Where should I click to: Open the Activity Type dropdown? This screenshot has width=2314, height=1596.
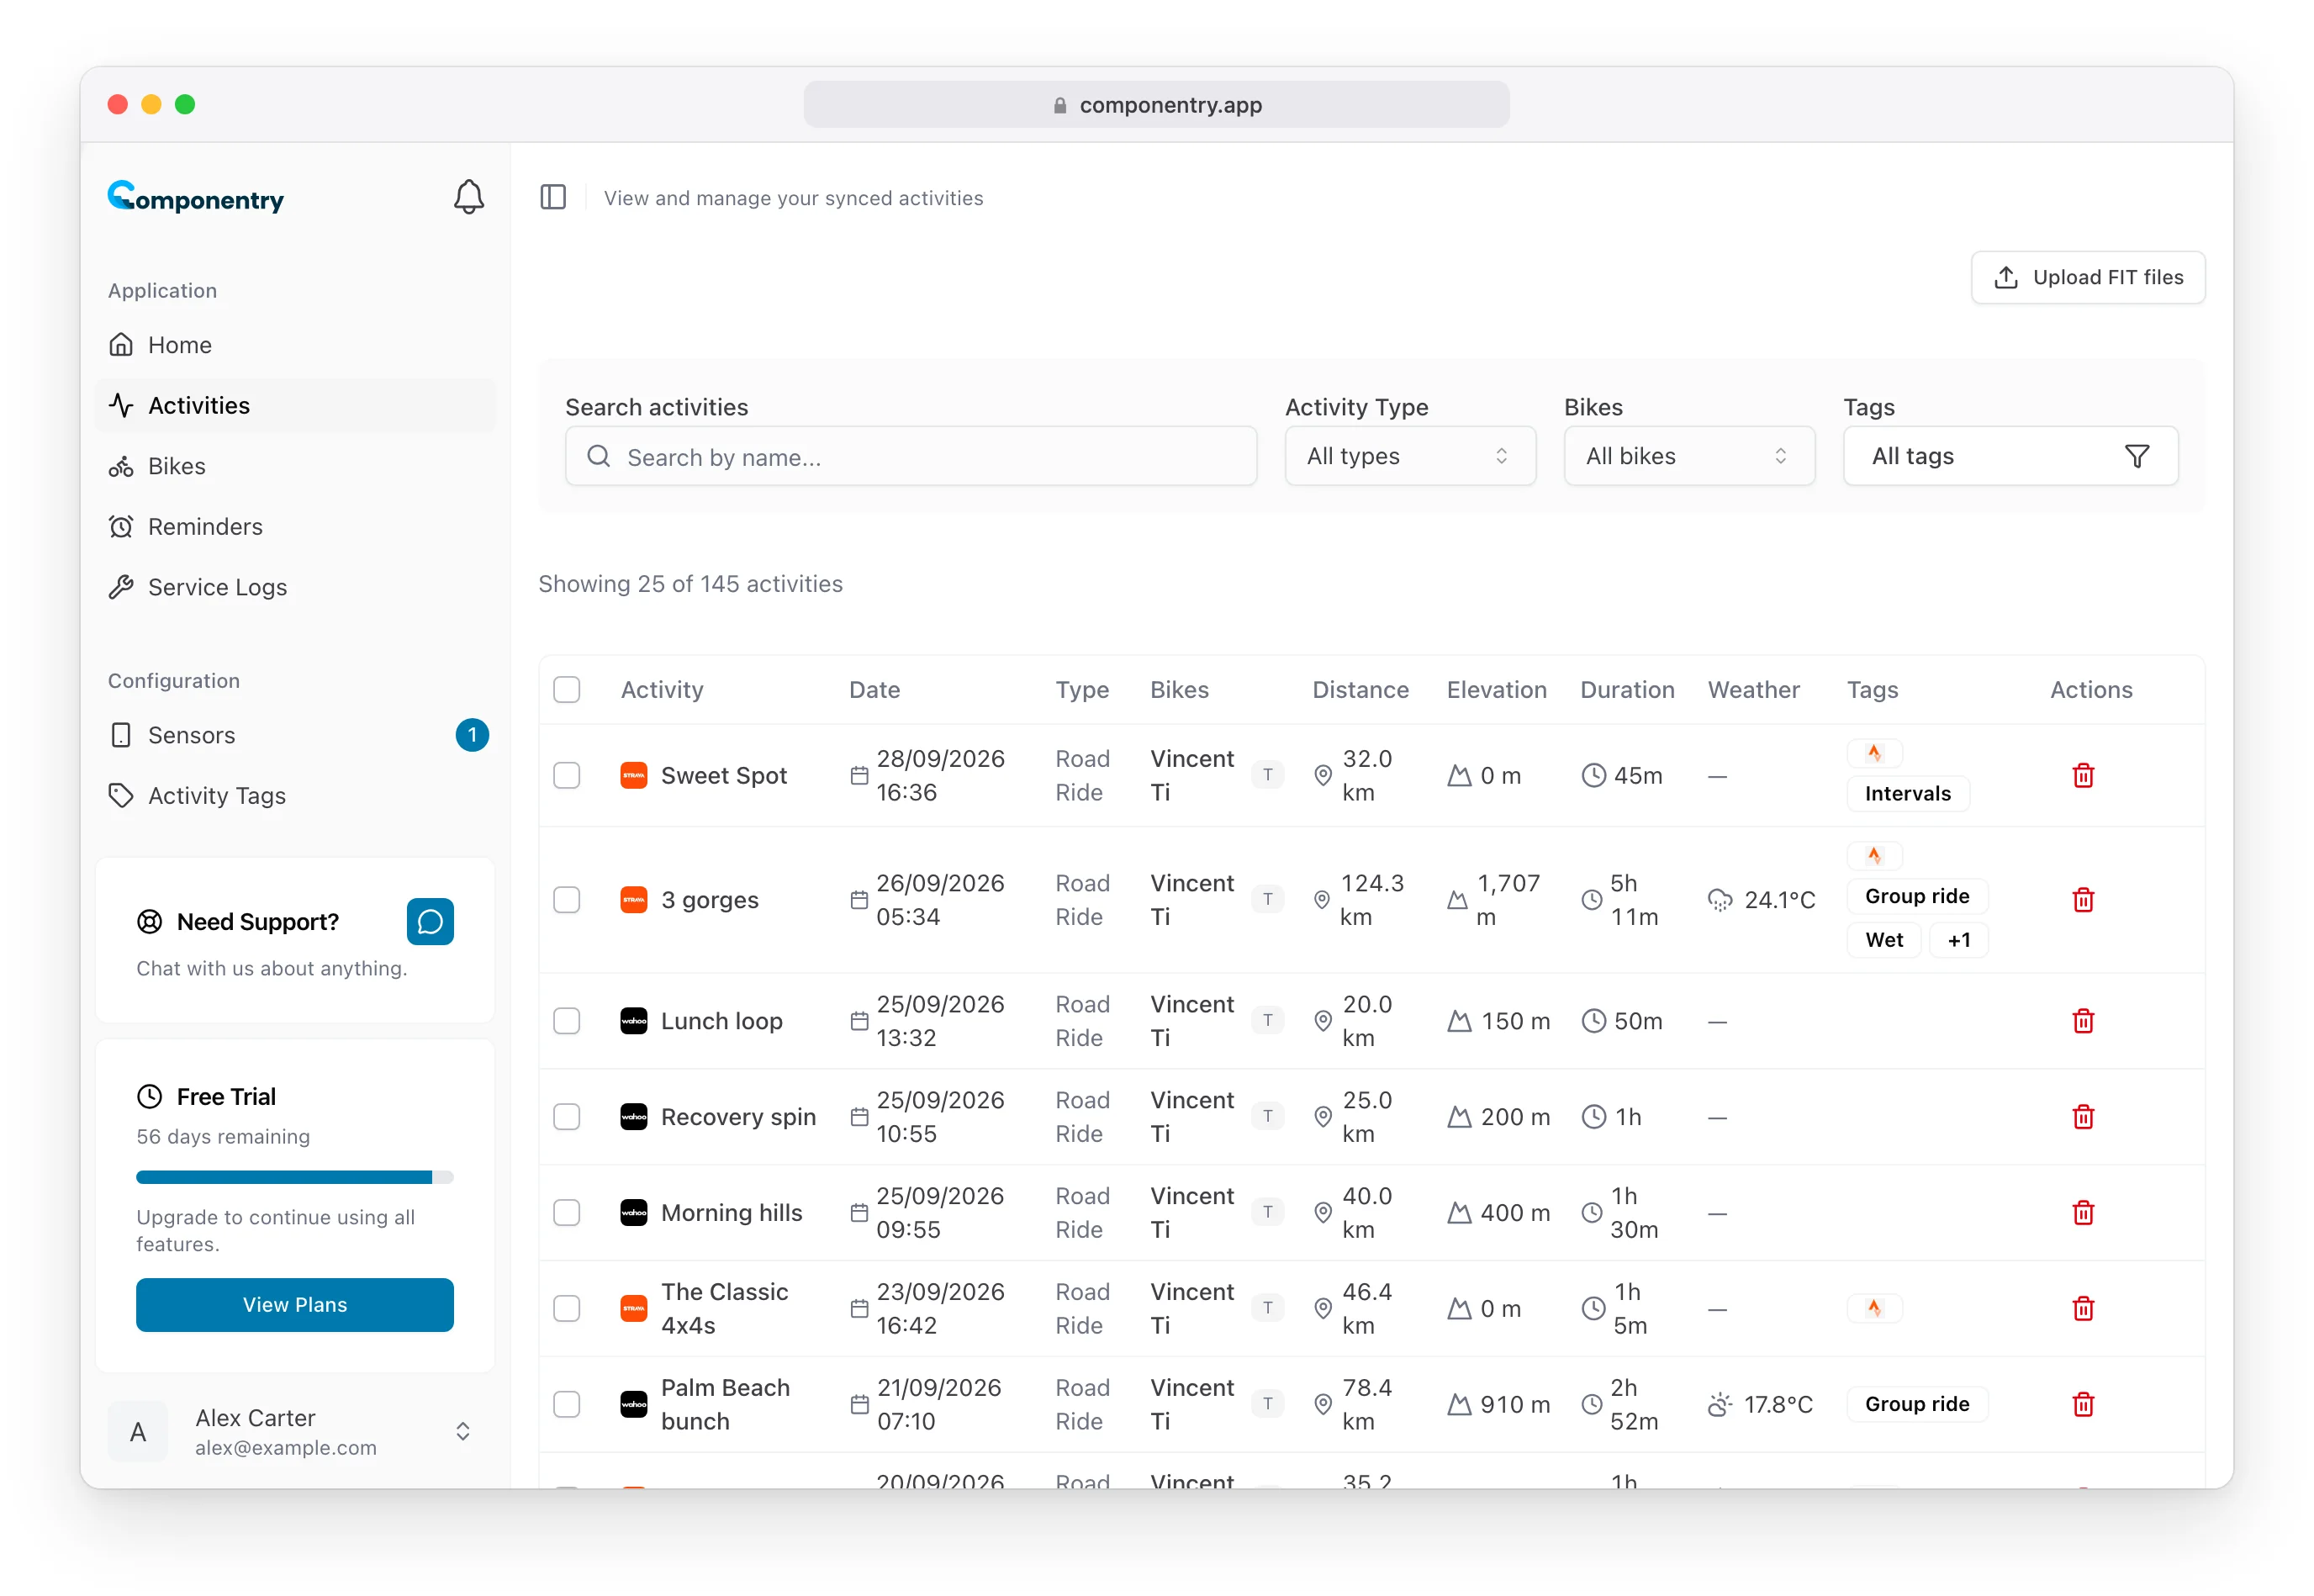click(x=1409, y=456)
